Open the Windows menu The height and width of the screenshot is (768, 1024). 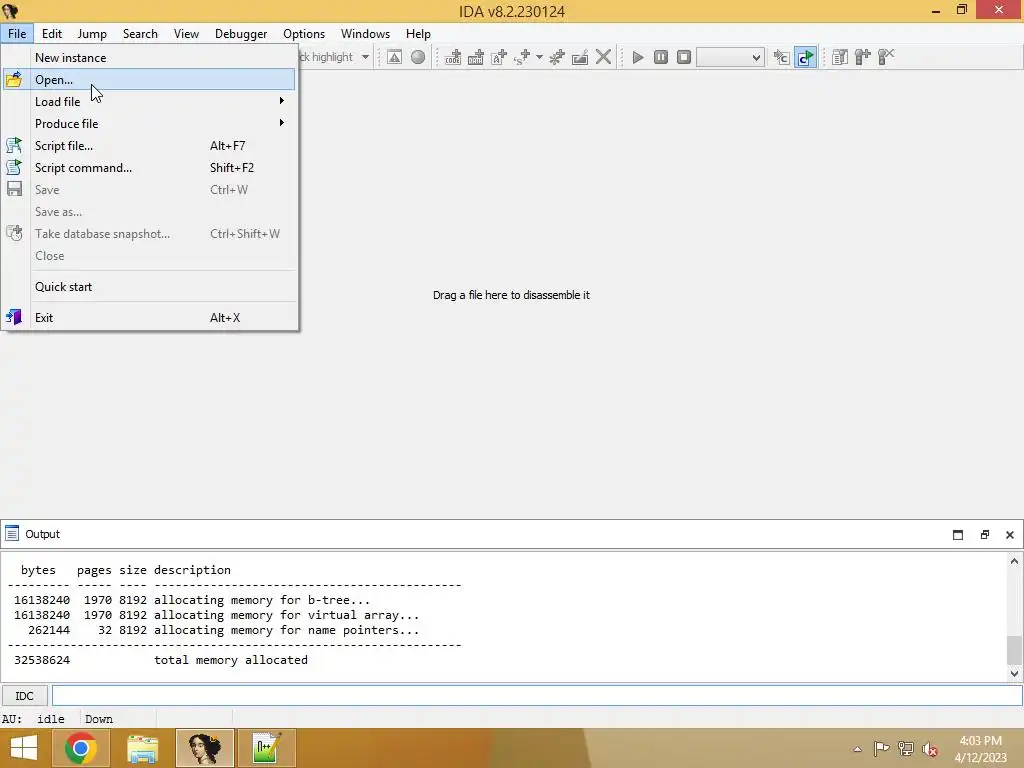[x=365, y=33]
